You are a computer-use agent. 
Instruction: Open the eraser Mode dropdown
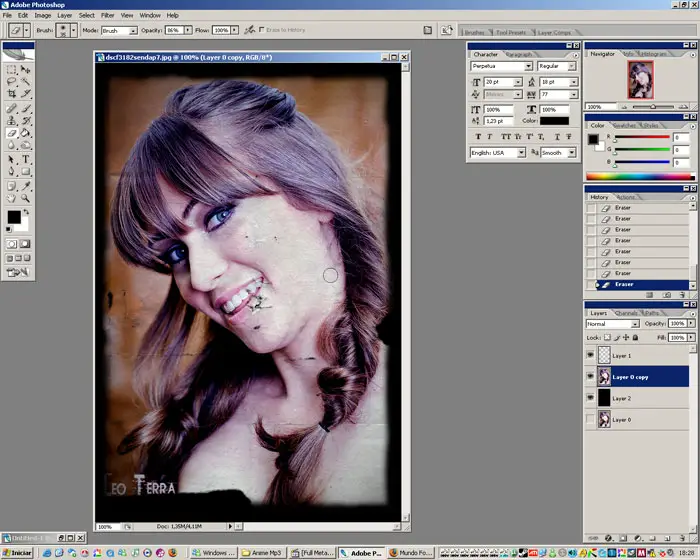tap(119, 31)
